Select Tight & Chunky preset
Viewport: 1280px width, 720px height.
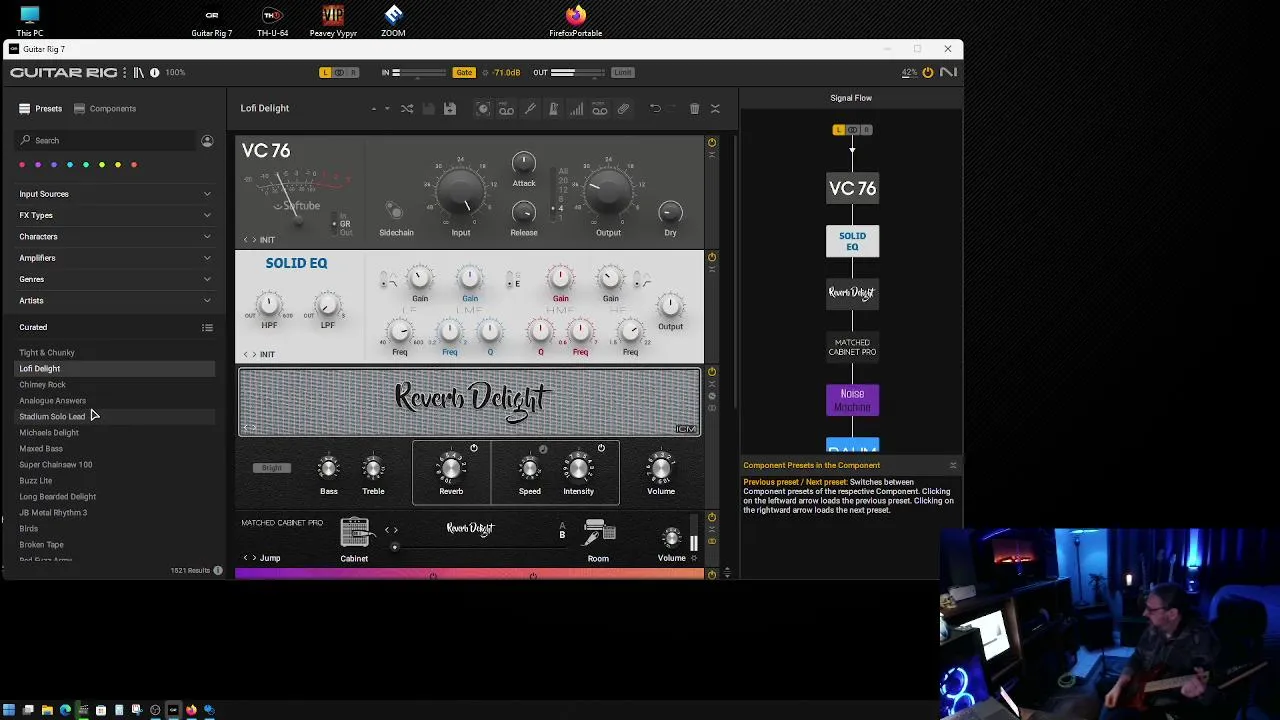point(115,353)
